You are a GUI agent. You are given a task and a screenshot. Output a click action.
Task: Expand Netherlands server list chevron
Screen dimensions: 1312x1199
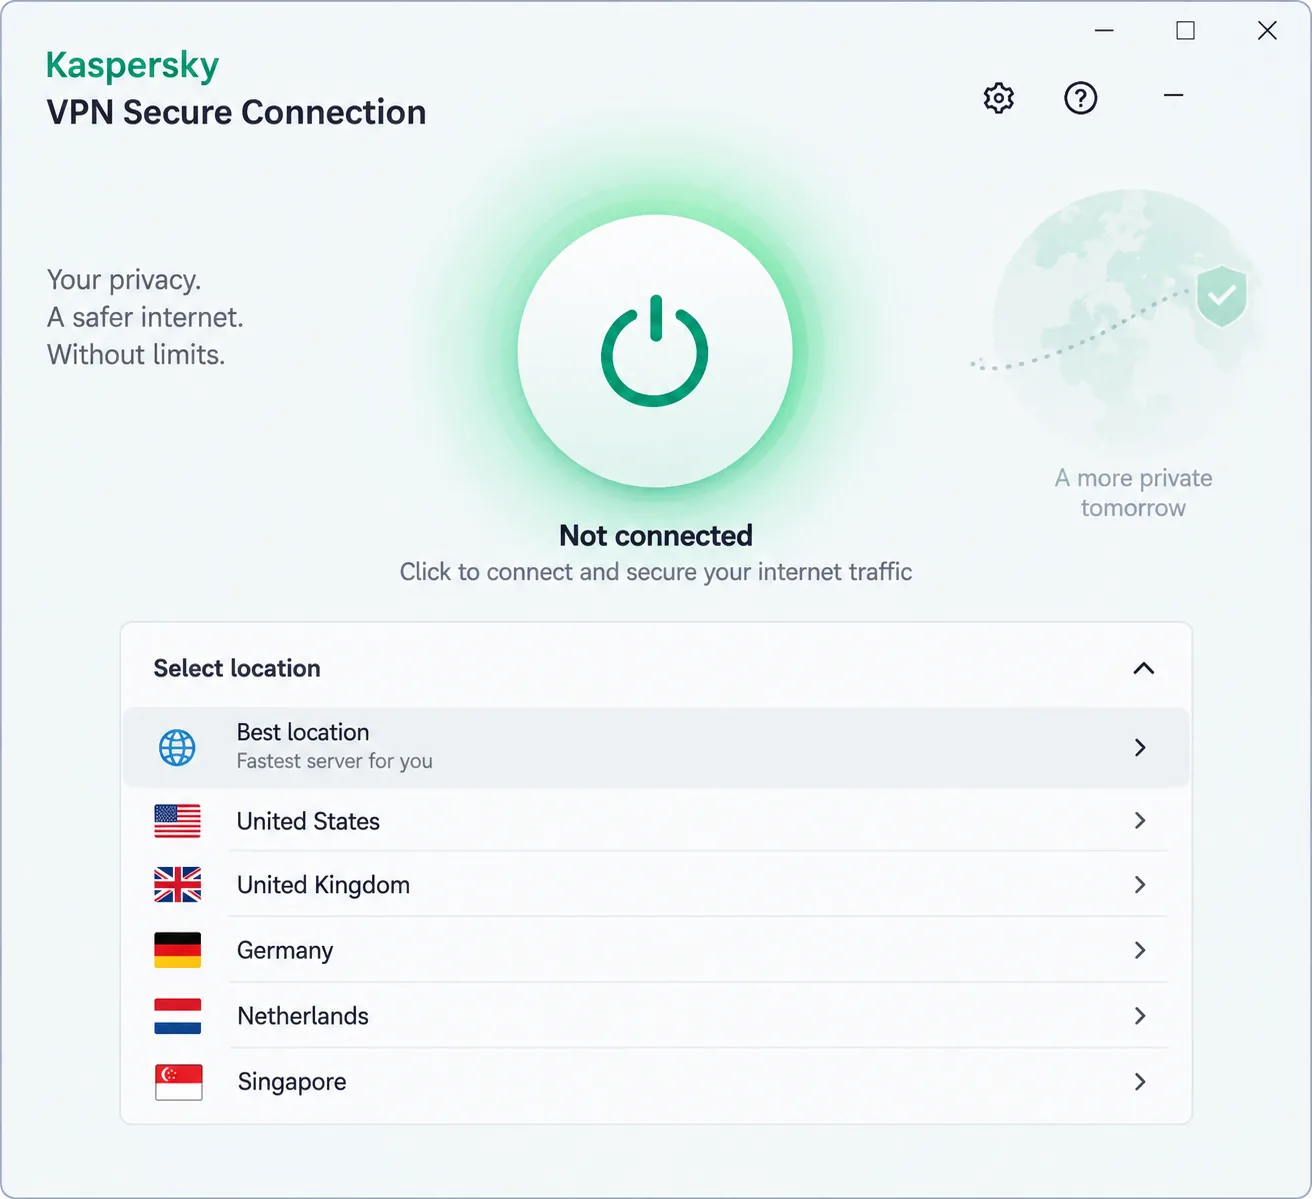(1140, 1016)
